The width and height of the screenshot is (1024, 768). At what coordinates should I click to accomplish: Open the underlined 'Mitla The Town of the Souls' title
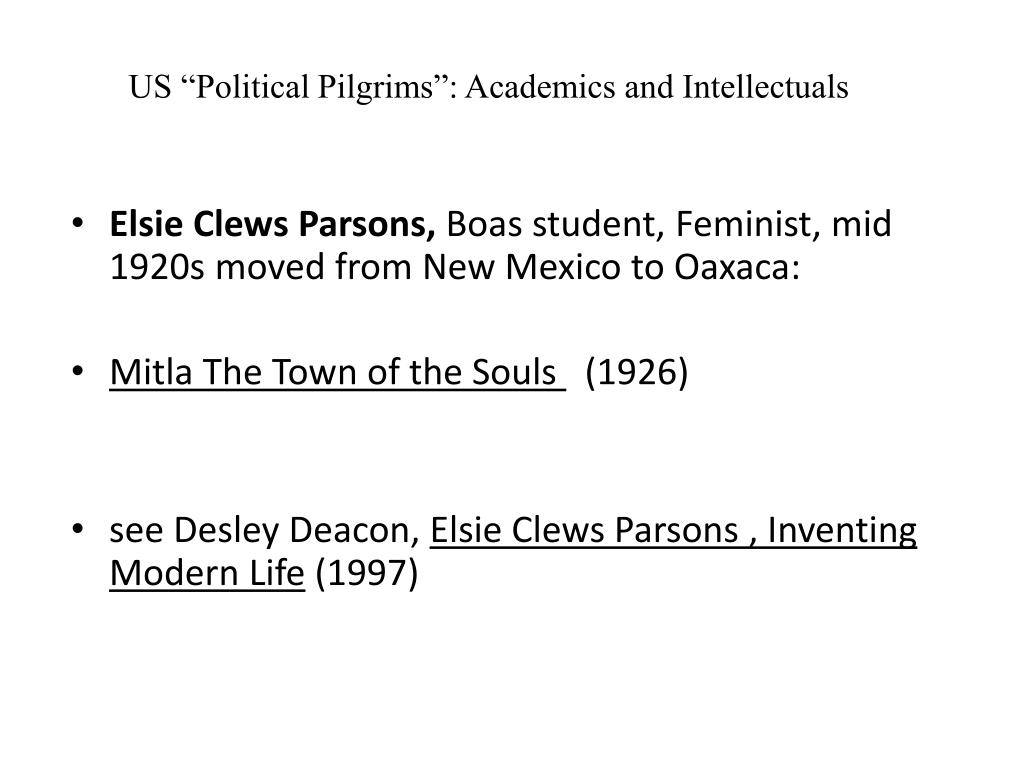pos(337,372)
